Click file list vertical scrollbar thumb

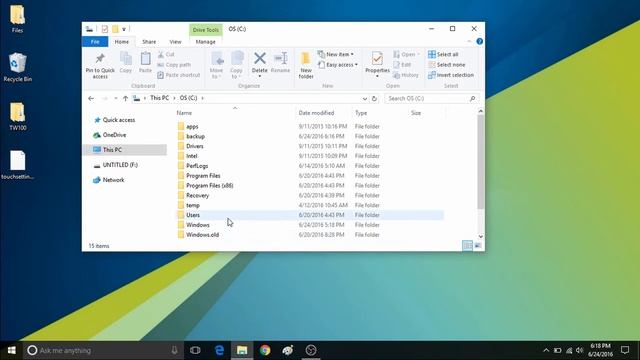[x=480, y=162]
